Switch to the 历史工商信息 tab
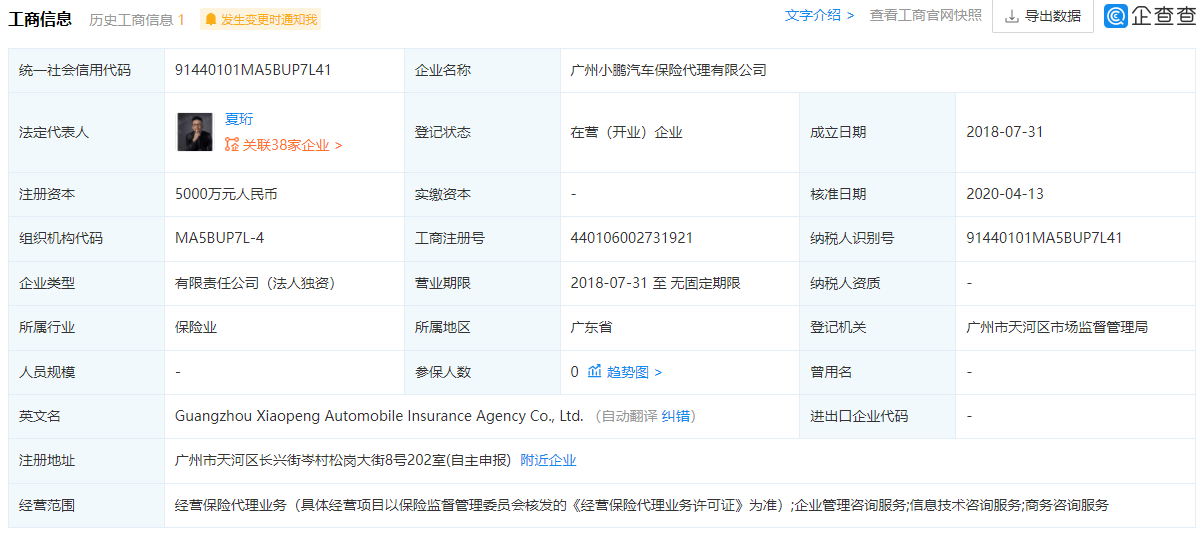 [136, 20]
